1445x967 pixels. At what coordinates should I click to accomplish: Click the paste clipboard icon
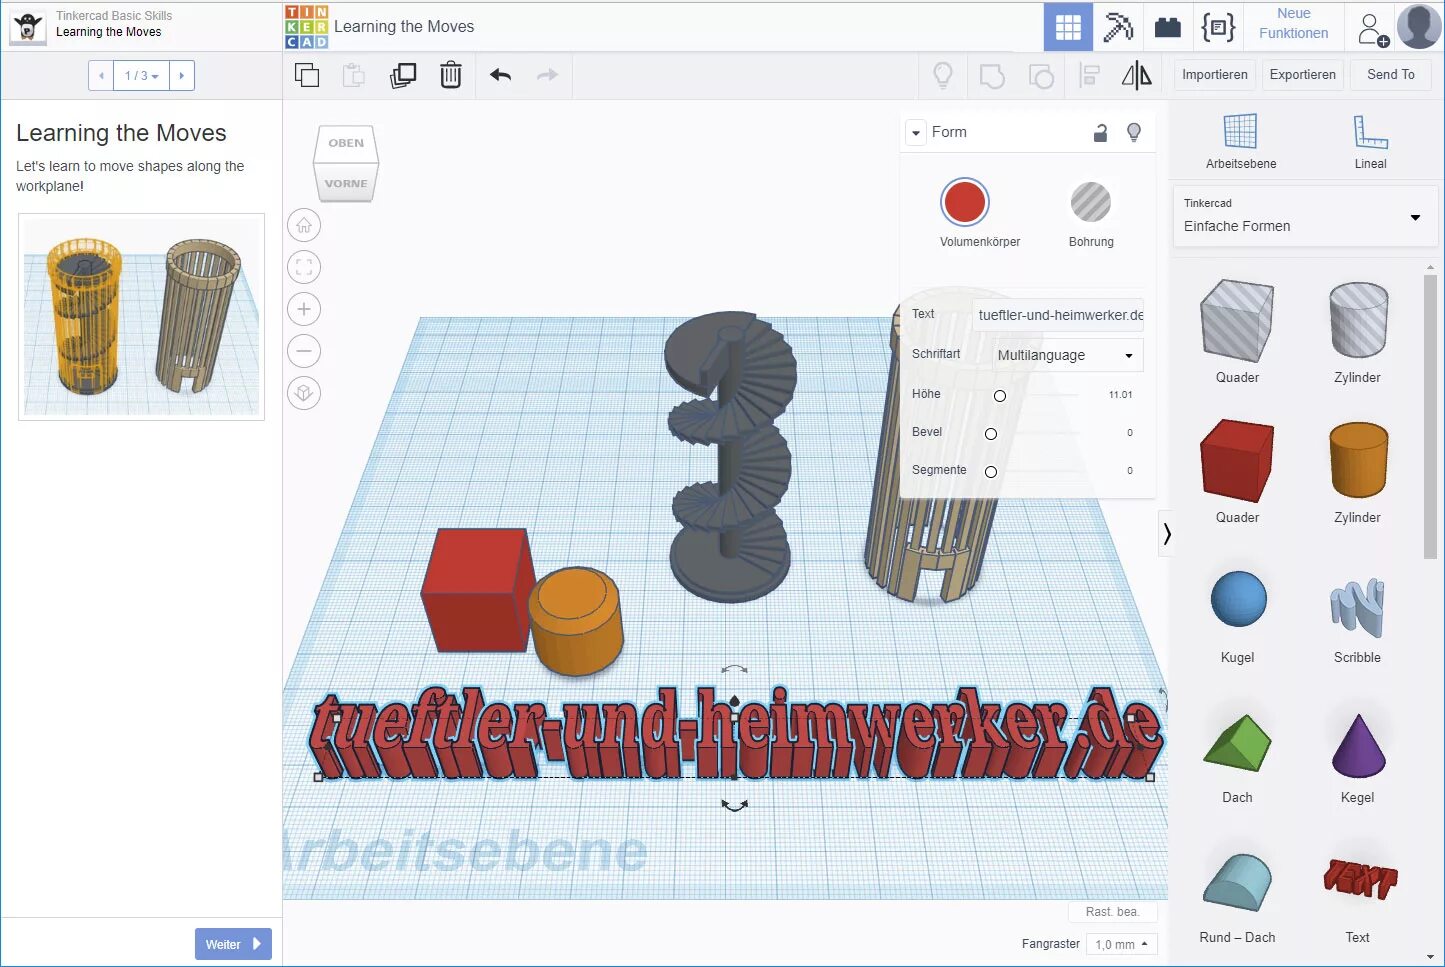[x=354, y=75]
